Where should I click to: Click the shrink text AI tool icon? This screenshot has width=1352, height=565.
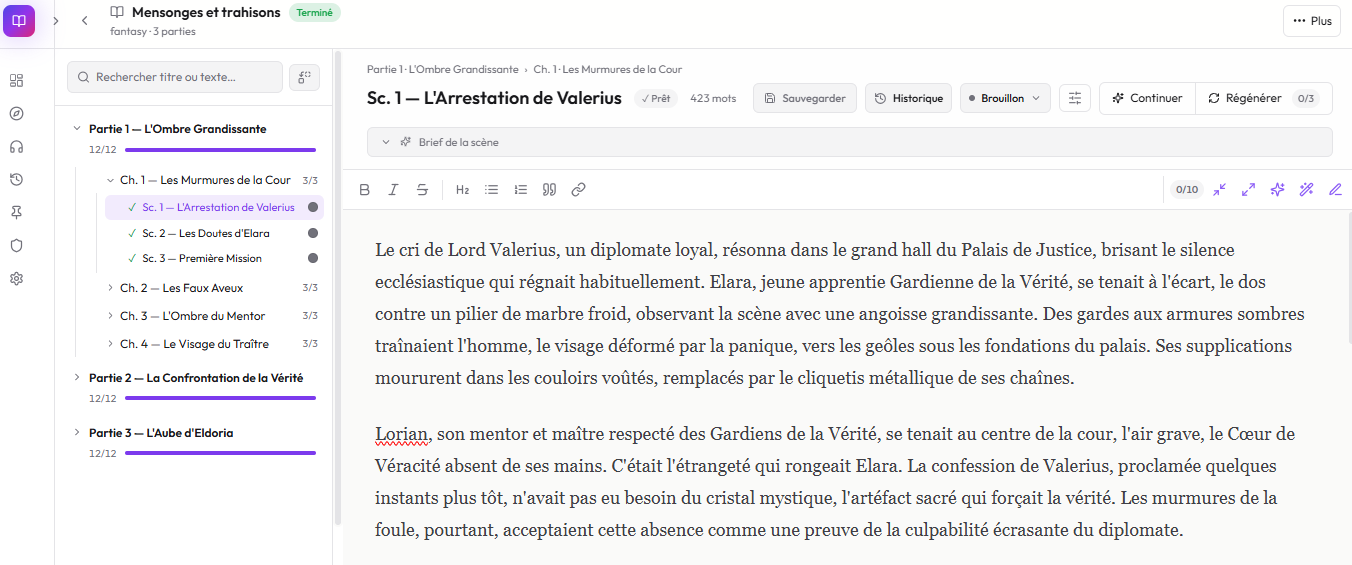point(1219,190)
